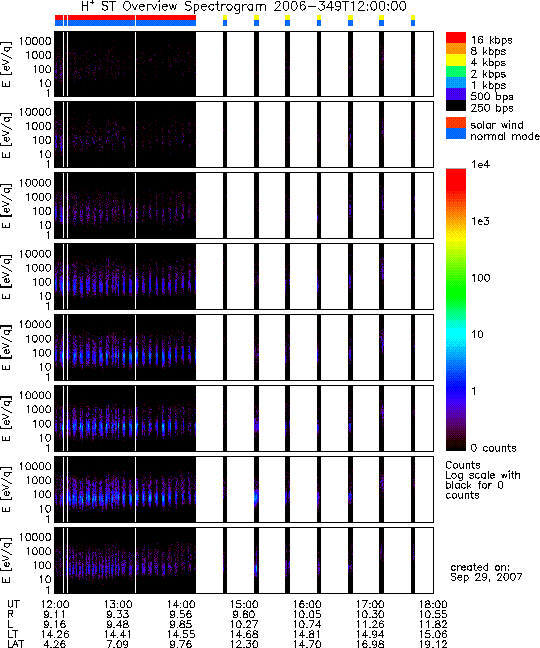Select the green 2 kbps legend swatch
The height and width of the screenshot is (648, 540).
tap(456, 72)
